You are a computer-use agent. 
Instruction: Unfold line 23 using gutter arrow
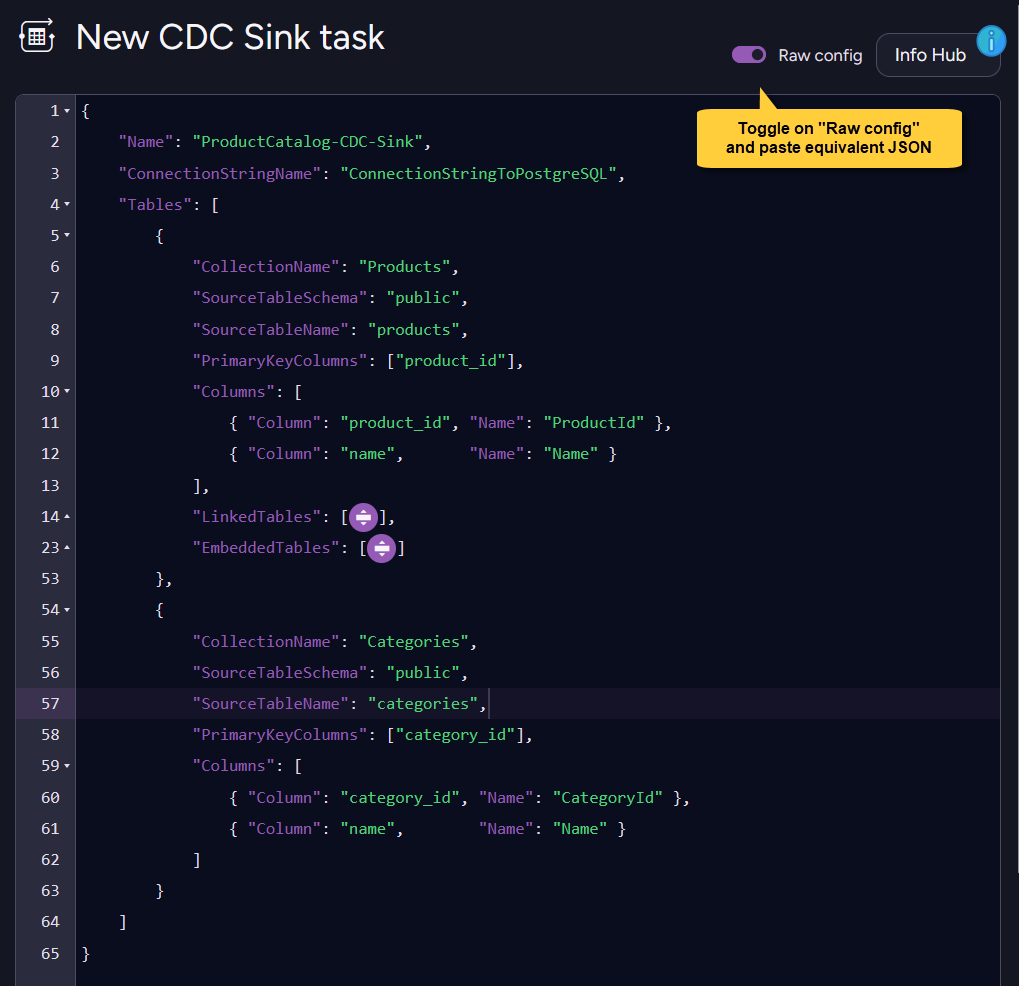[67, 548]
